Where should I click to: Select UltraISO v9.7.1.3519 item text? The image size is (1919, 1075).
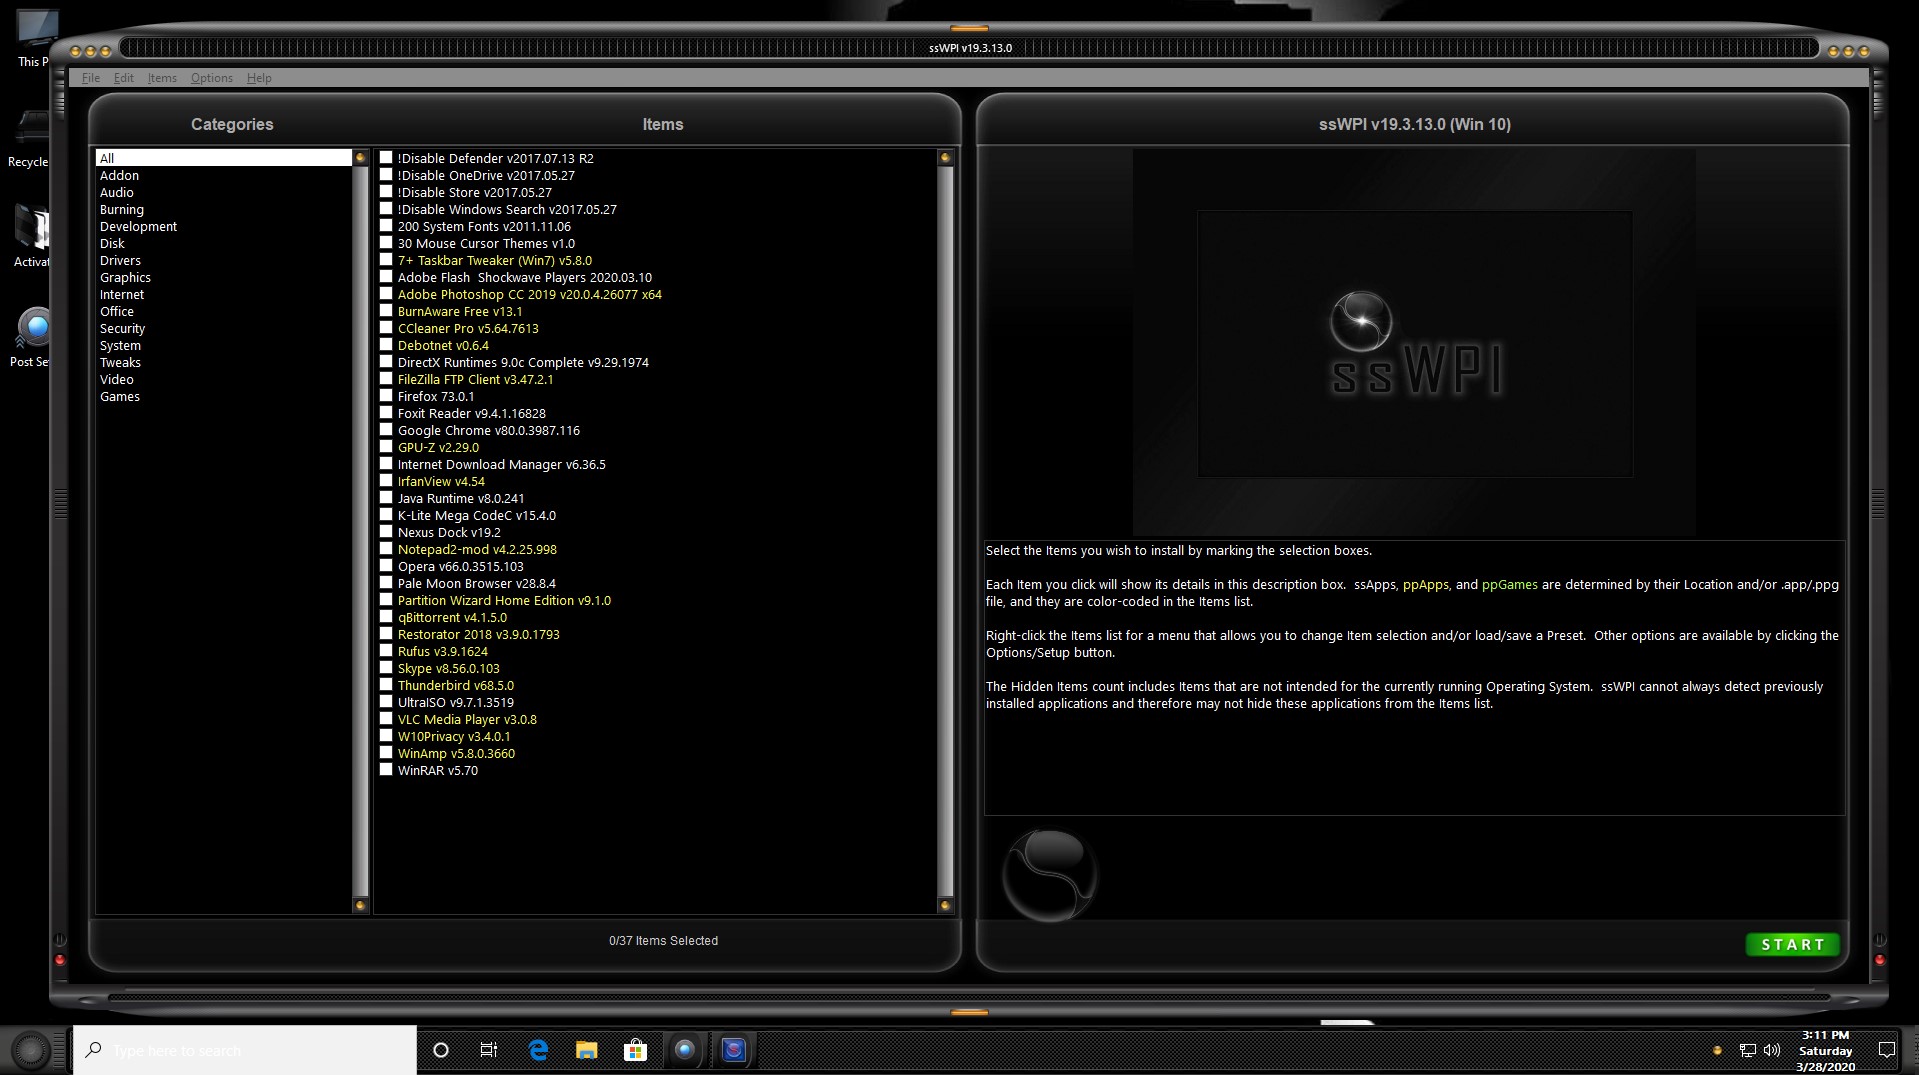point(455,702)
